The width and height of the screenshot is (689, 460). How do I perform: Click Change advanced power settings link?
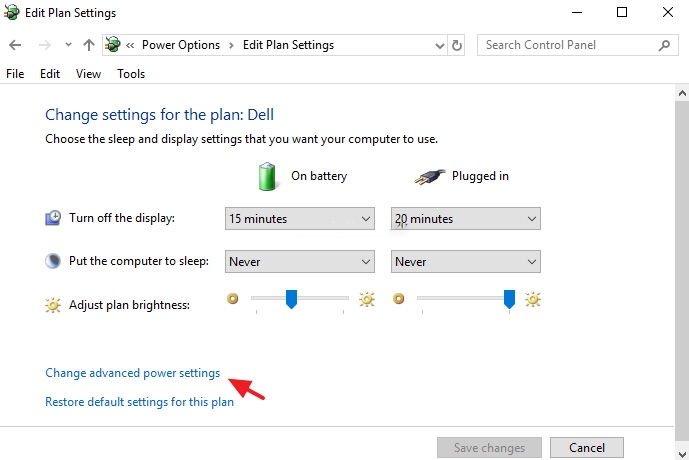tap(132, 373)
